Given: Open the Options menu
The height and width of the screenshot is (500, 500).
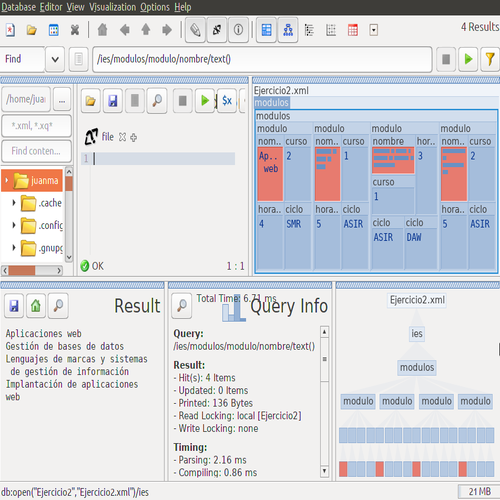Looking at the screenshot, I should tap(155, 7).
